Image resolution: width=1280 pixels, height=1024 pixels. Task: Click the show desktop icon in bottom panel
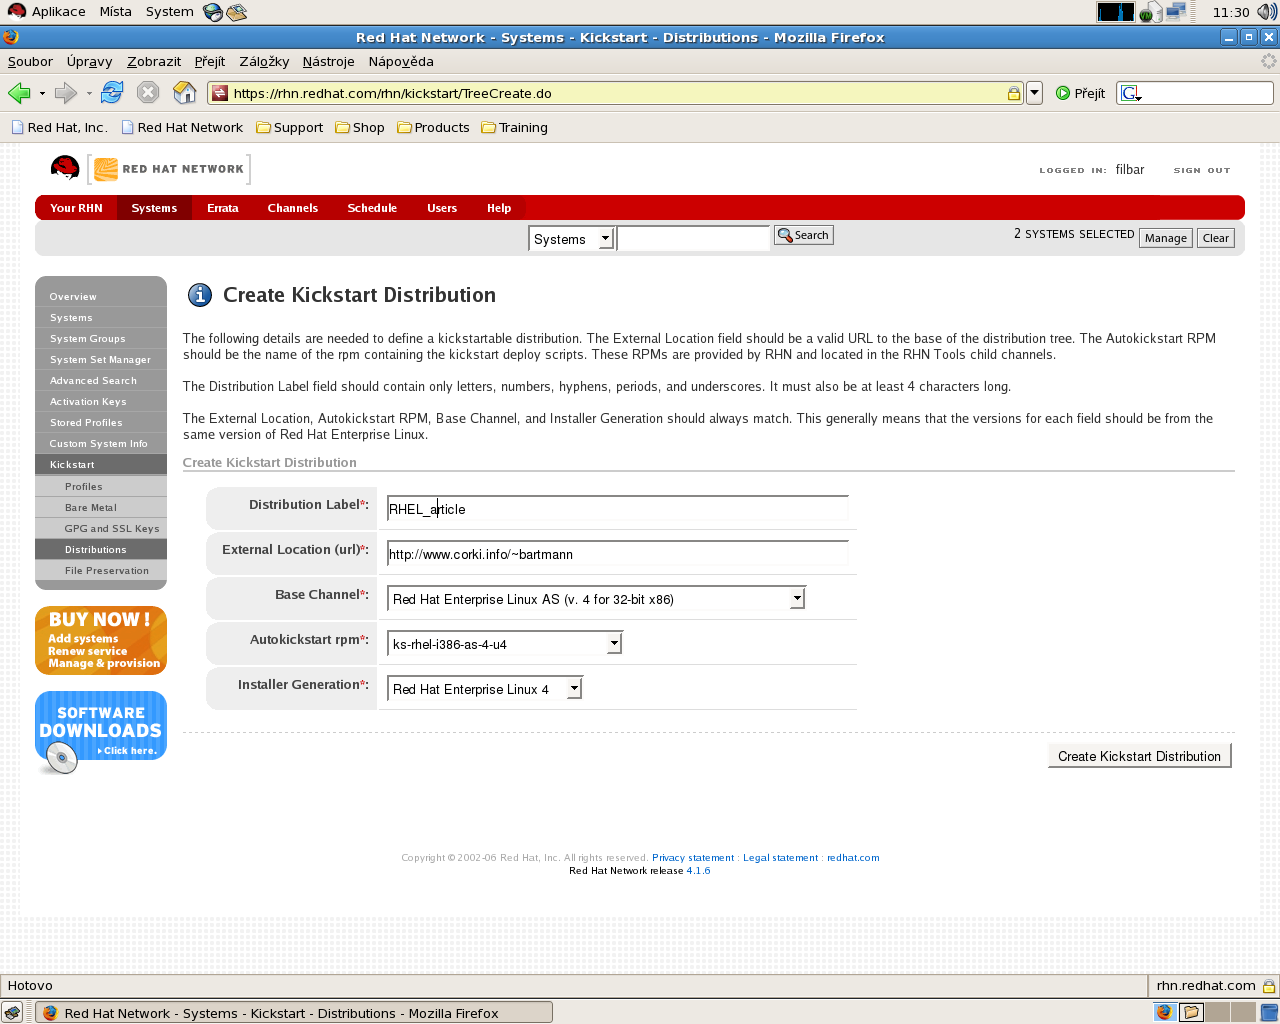(x=12, y=1012)
